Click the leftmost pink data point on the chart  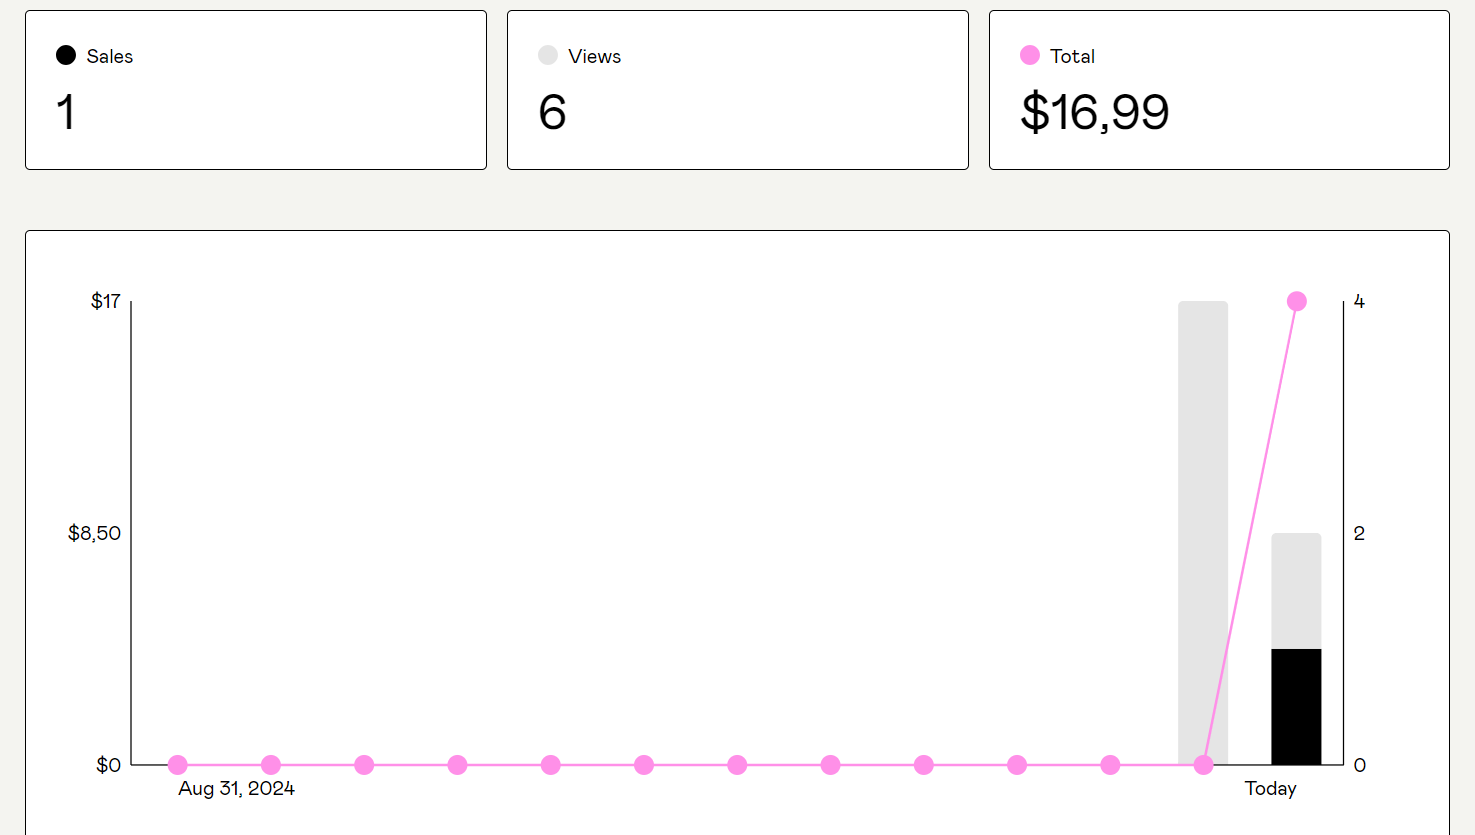coord(178,765)
